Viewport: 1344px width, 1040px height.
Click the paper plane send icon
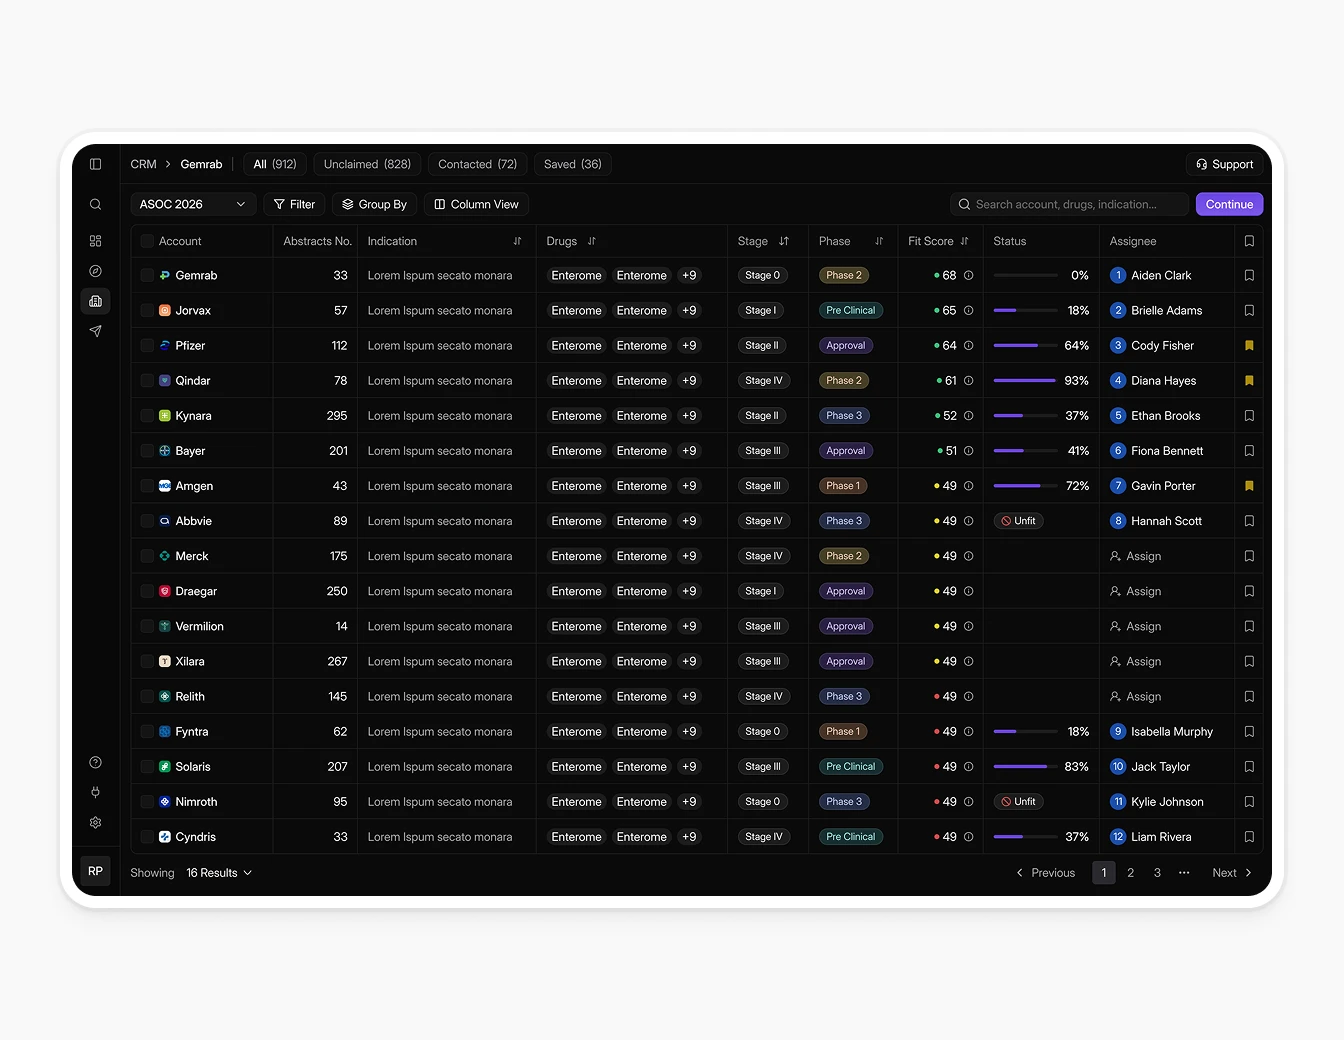point(96,331)
